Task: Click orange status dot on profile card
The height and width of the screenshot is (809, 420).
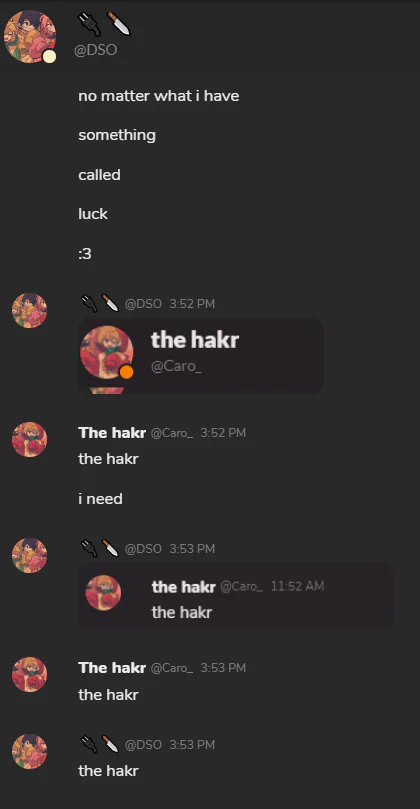Action: coord(126,371)
